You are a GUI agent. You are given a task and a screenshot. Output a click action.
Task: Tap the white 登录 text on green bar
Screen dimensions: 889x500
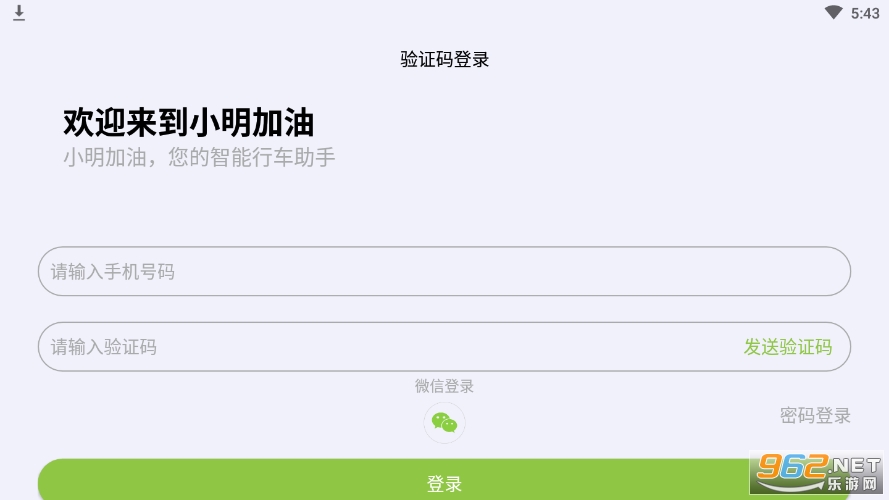444,484
